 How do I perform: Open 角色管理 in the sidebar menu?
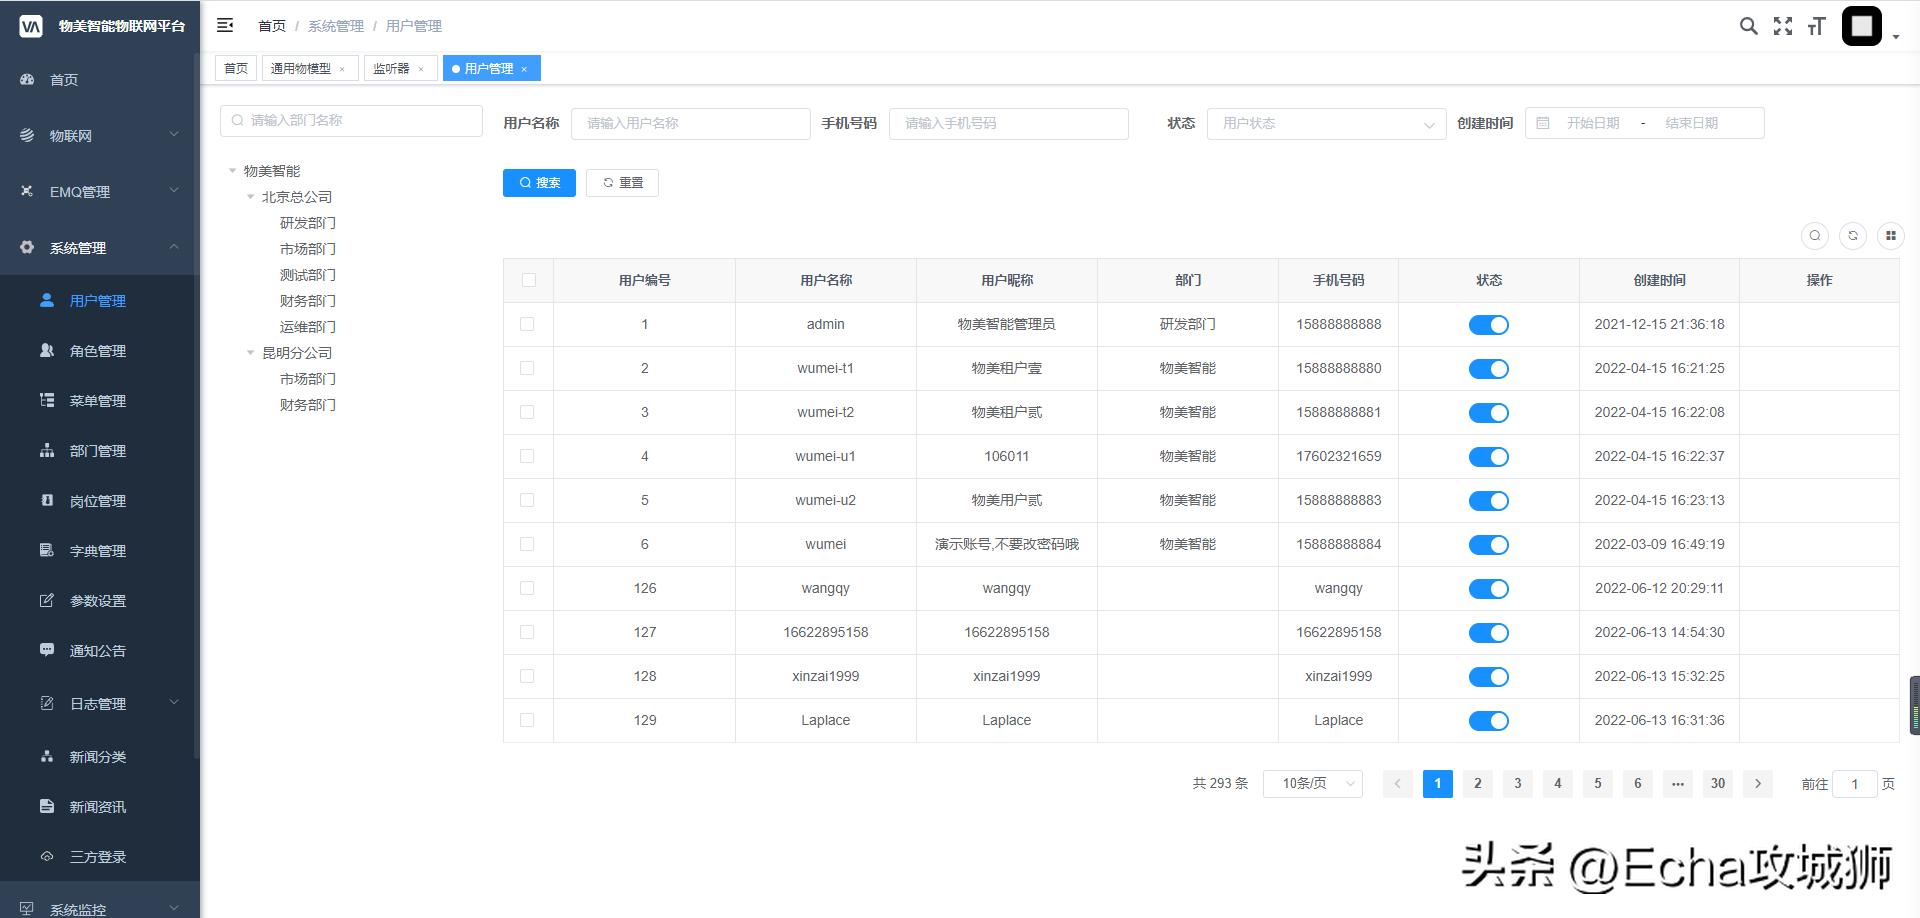pos(97,350)
